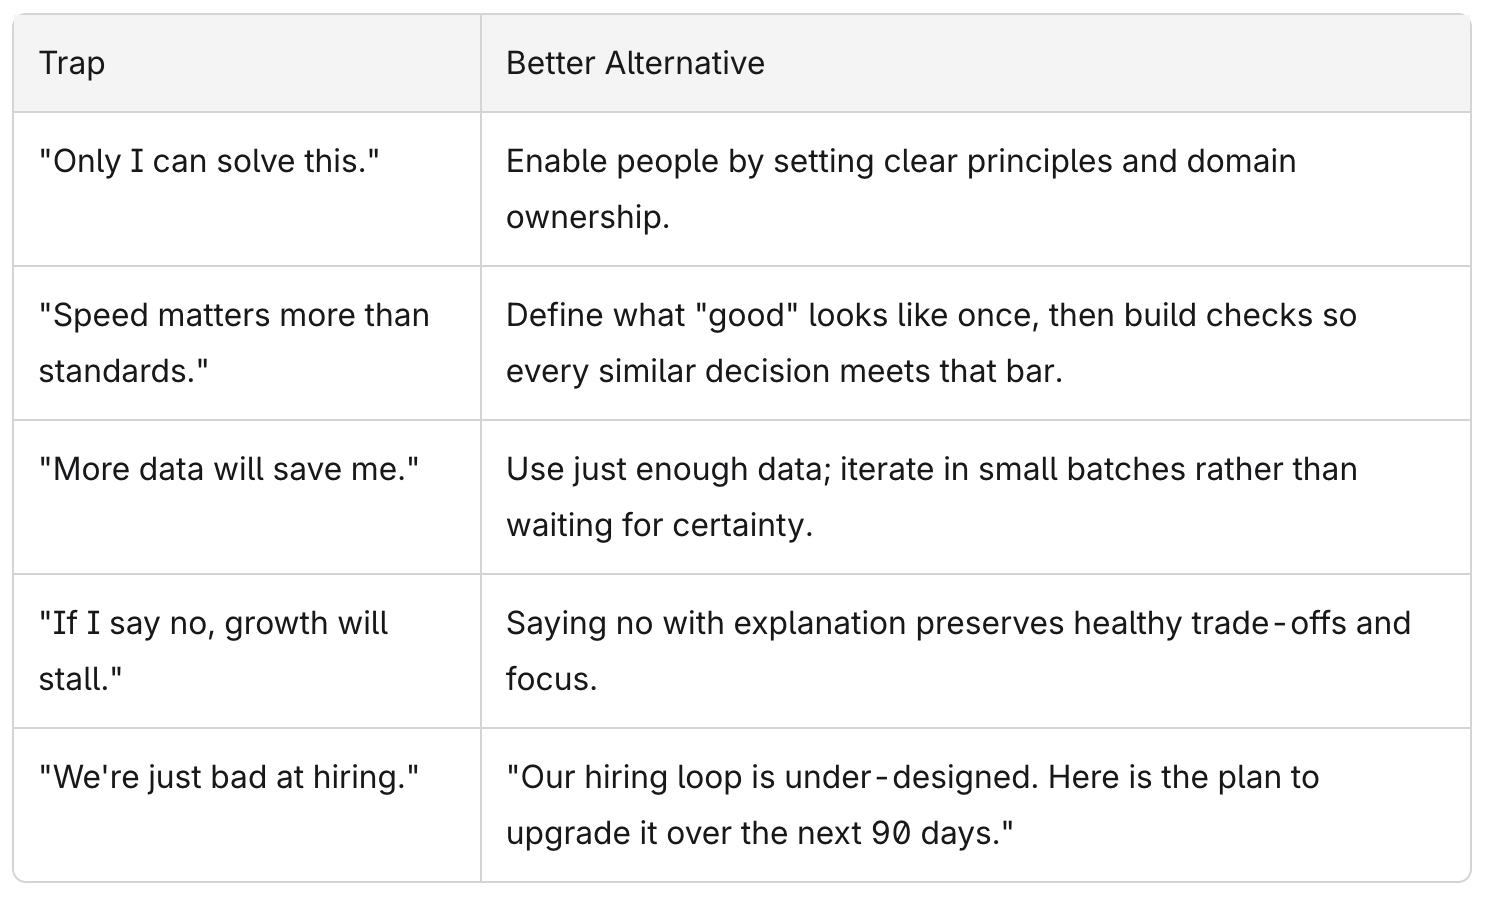Click the word "stall." in Trap column
Image resolution: width=1486 pixels, height=900 pixels.
coord(81,680)
